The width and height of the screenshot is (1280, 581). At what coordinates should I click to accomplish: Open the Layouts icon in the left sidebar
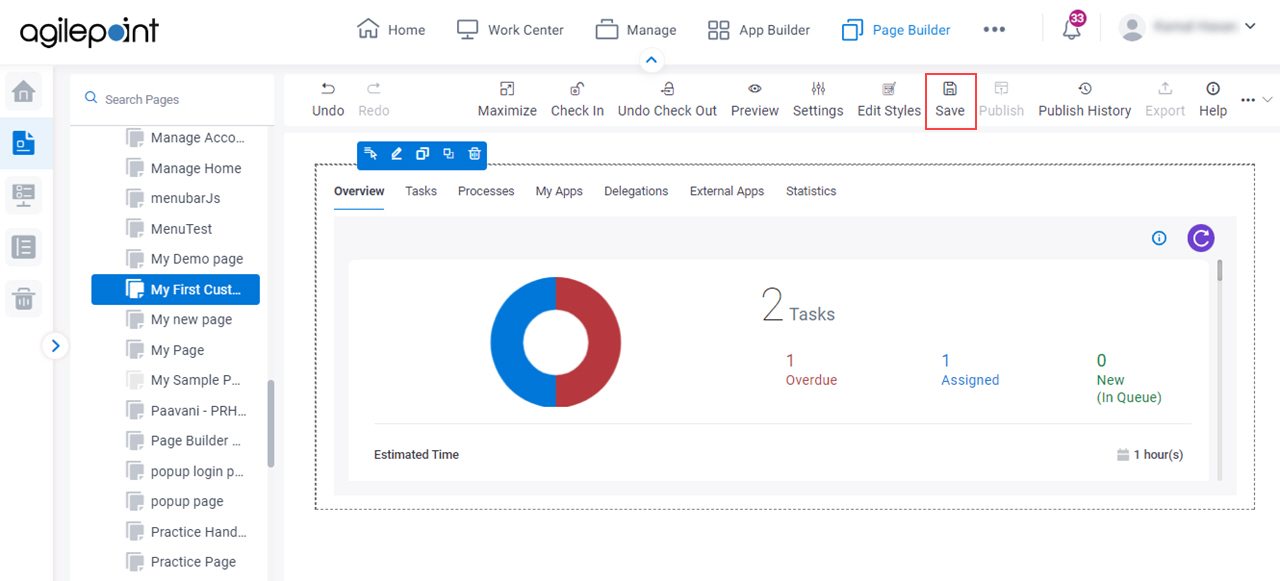tap(24, 246)
